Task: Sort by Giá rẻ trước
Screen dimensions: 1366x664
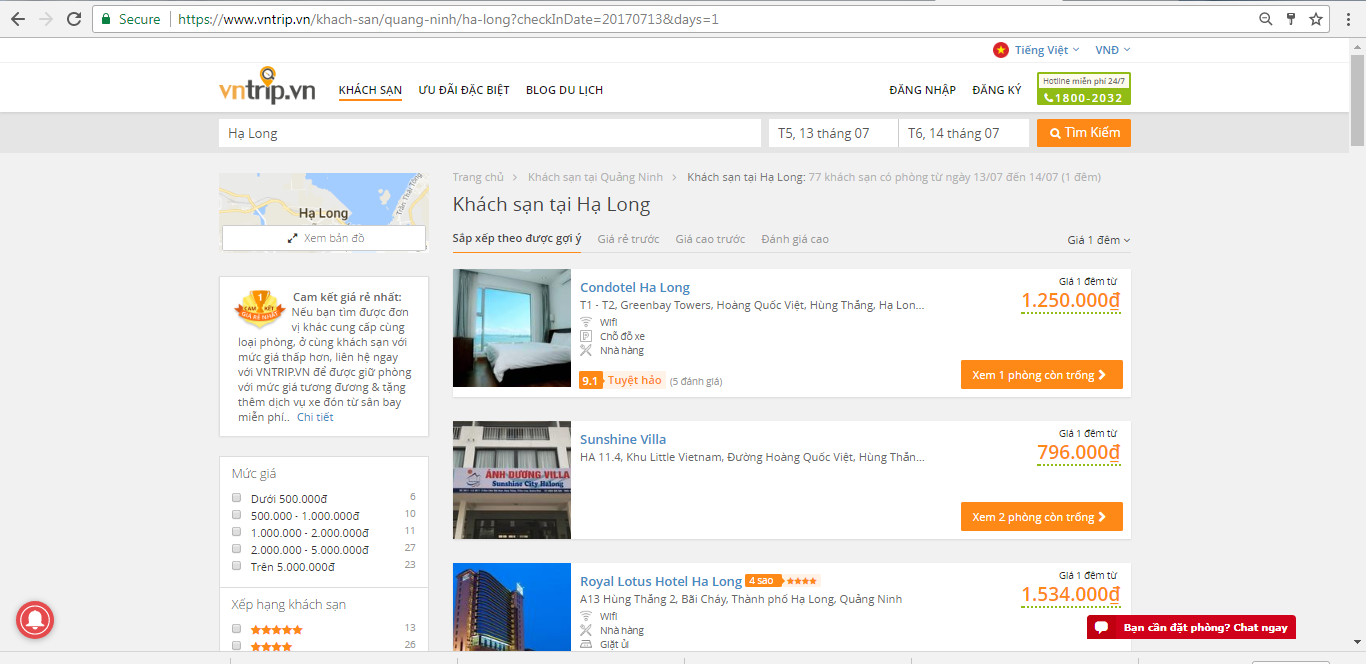Action: click(628, 239)
